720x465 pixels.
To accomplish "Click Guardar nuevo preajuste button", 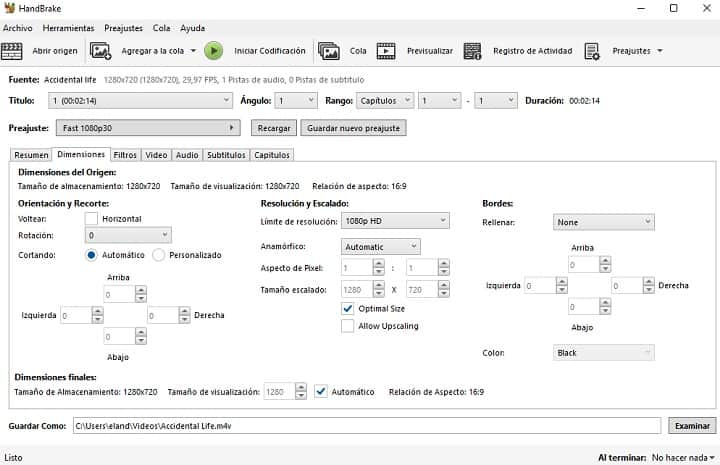I will click(353, 128).
